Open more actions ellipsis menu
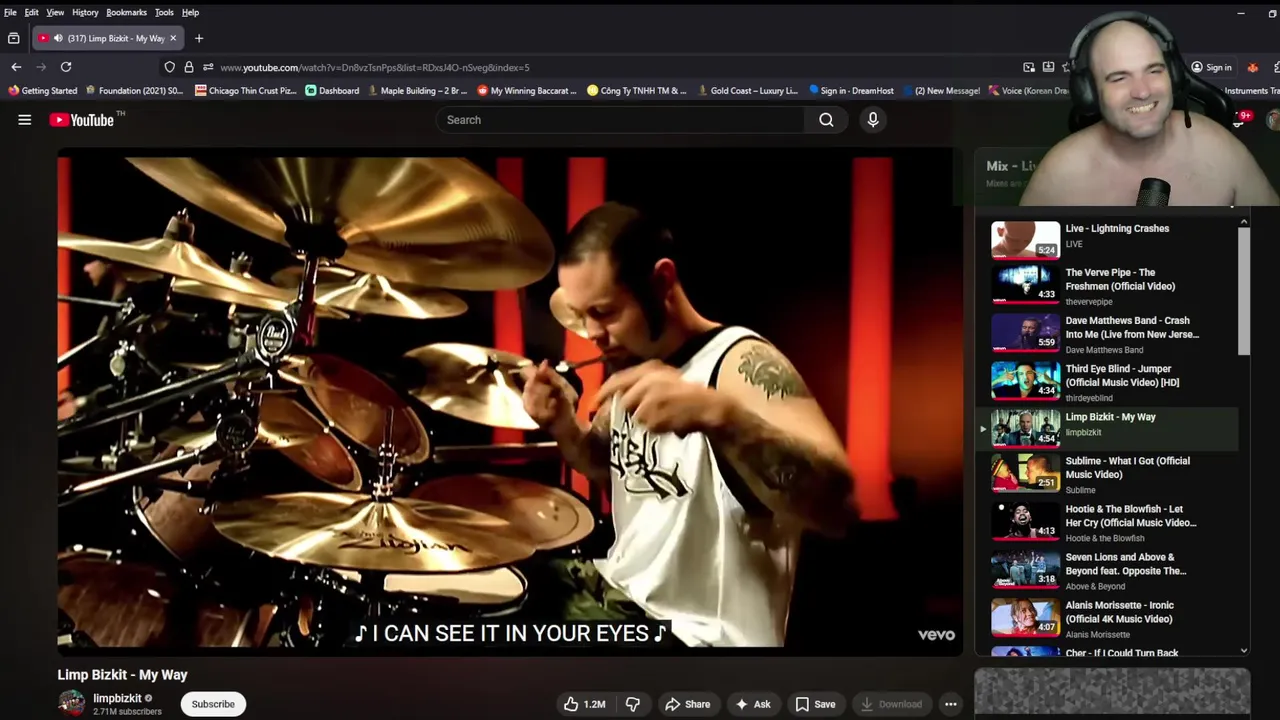 click(x=951, y=704)
